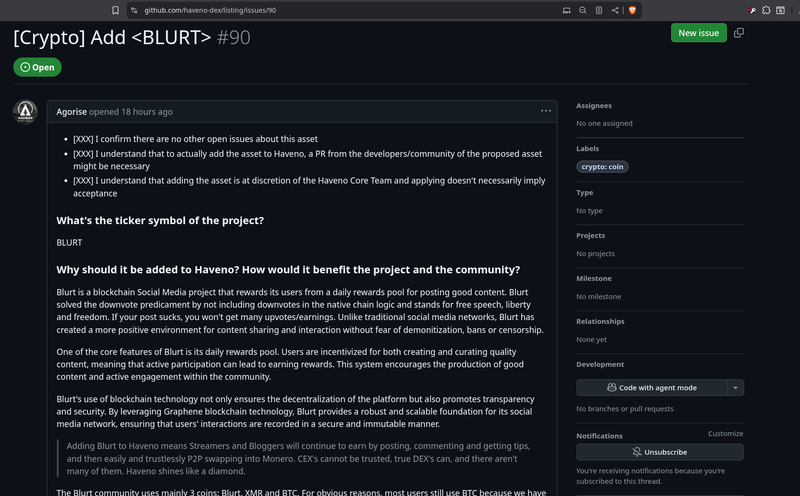Expand the Code with agent mode dropdown arrow

coord(736,387)
